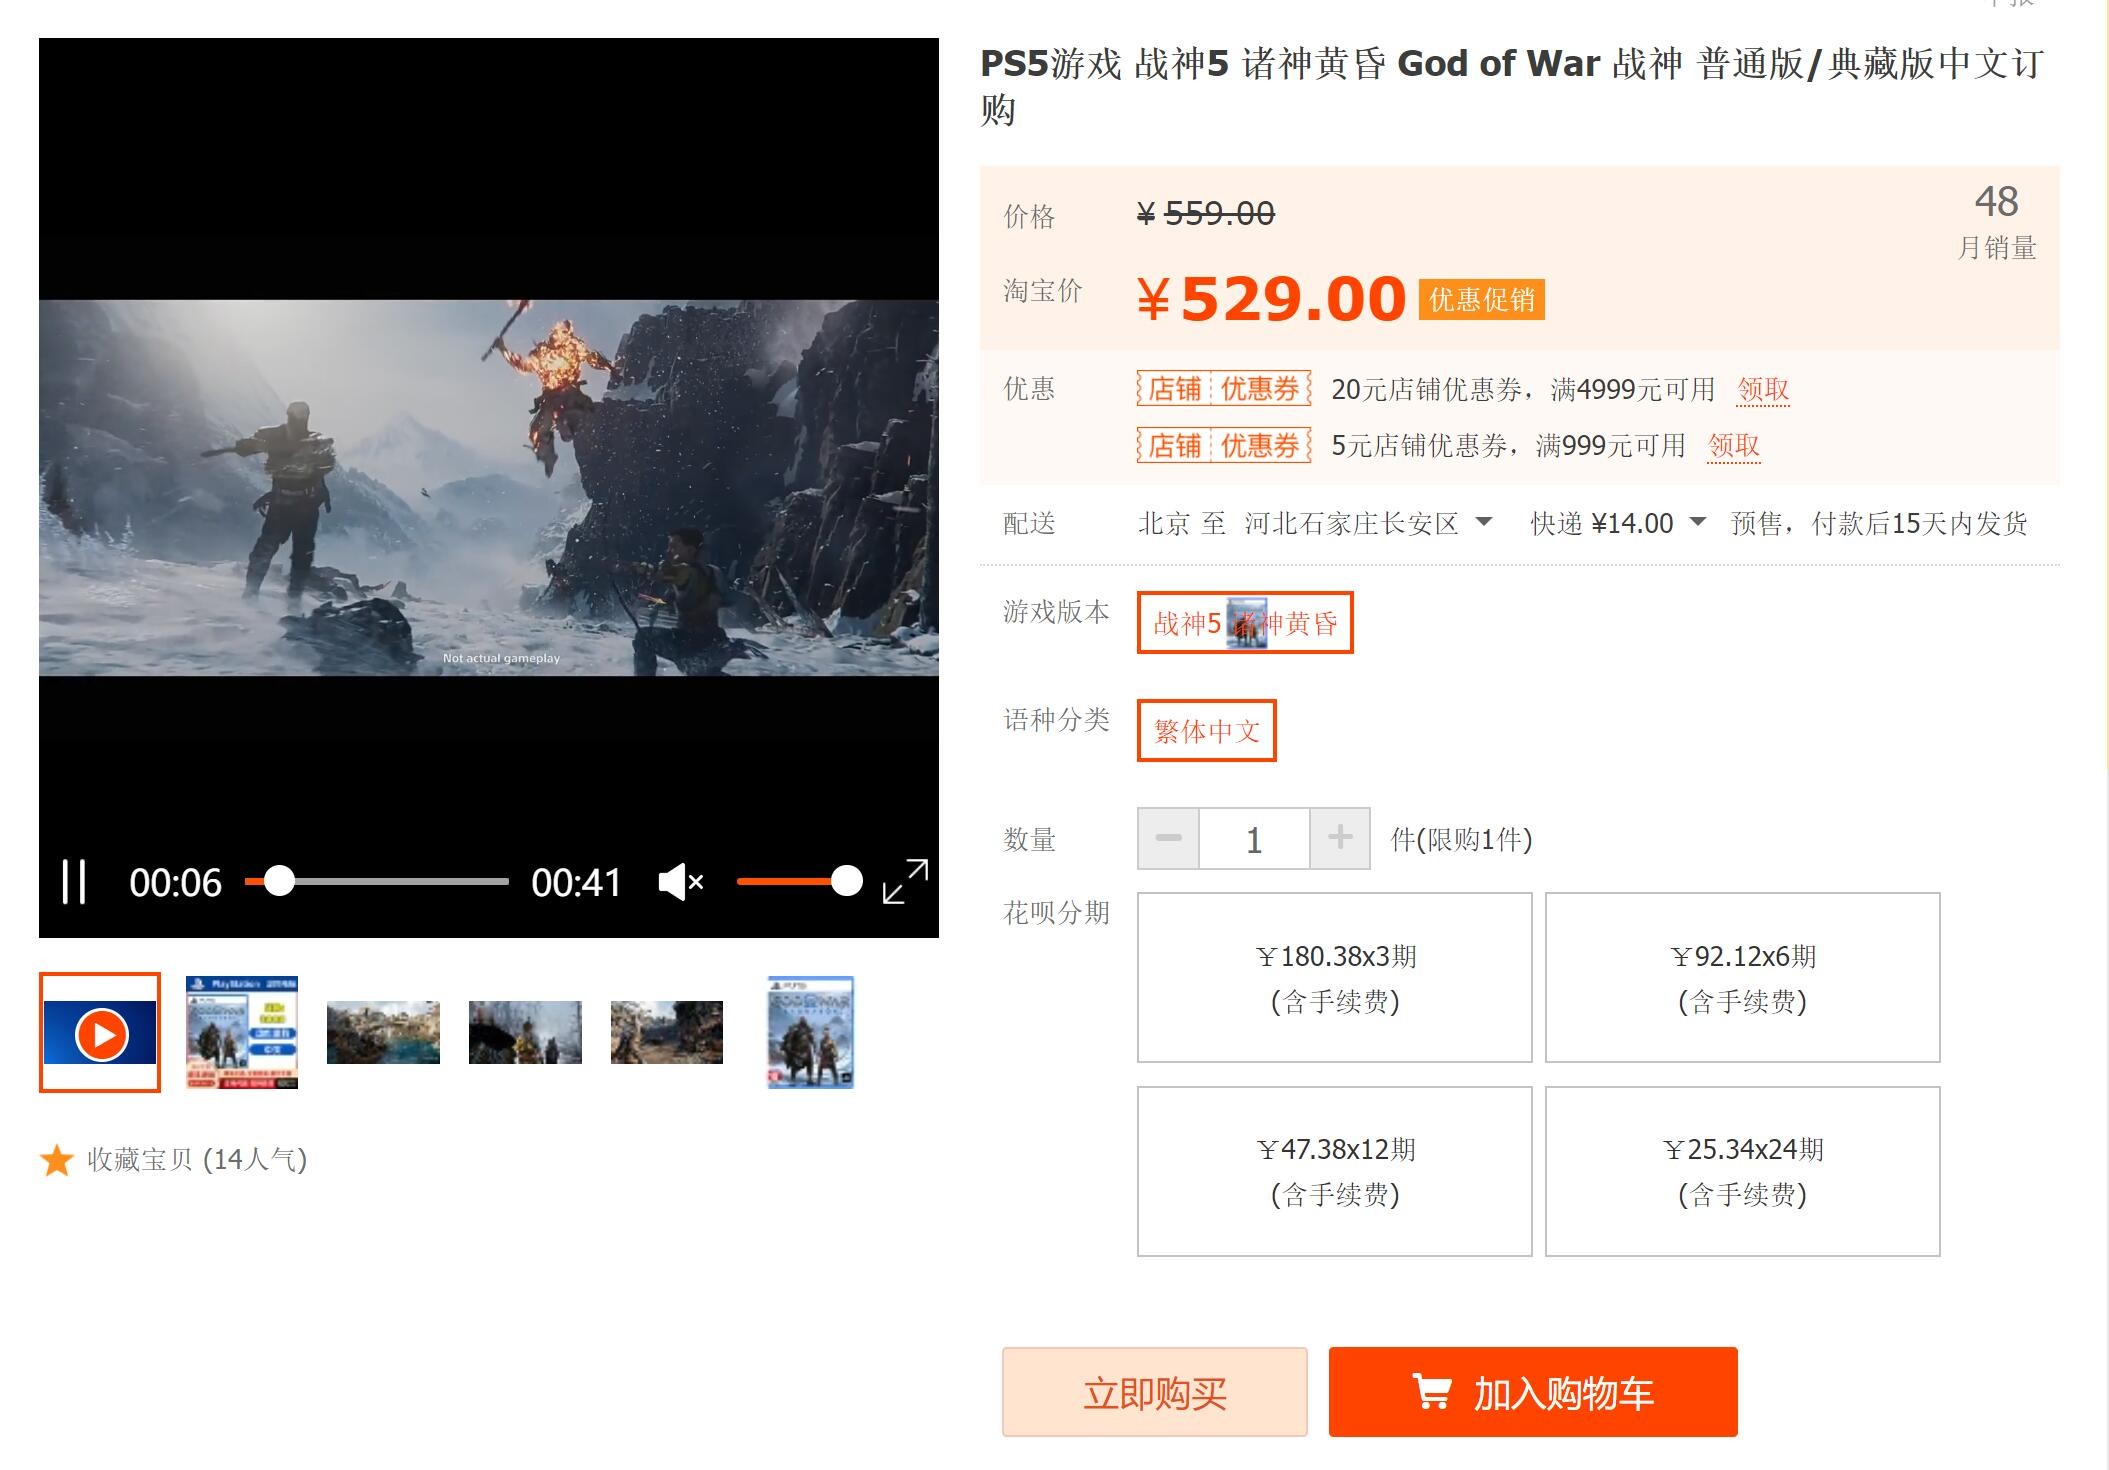Click the product title PS5游戏 战神5
Viewport: 2109px width, 1470px height.
click(1512, 86)
